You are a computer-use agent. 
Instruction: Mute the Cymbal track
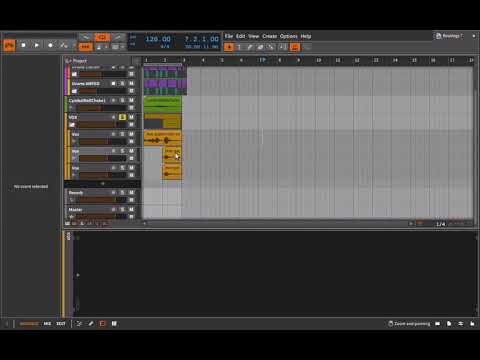pos(131,100)
